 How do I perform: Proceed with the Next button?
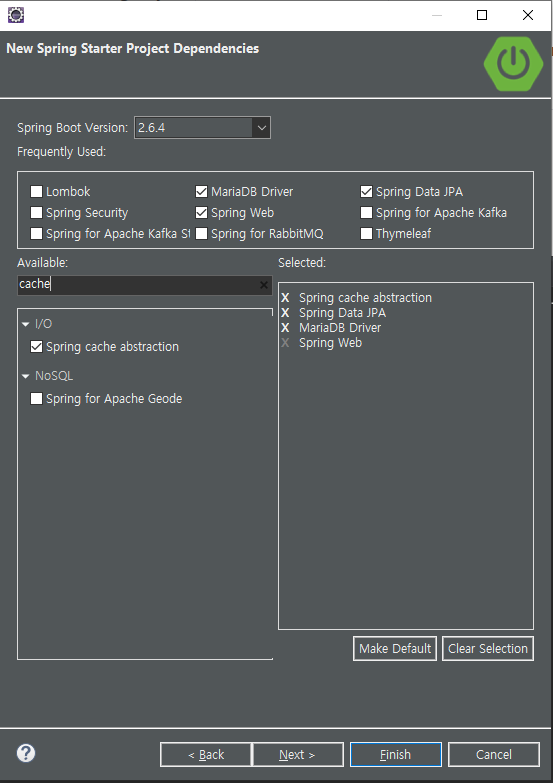pos(298,754)
